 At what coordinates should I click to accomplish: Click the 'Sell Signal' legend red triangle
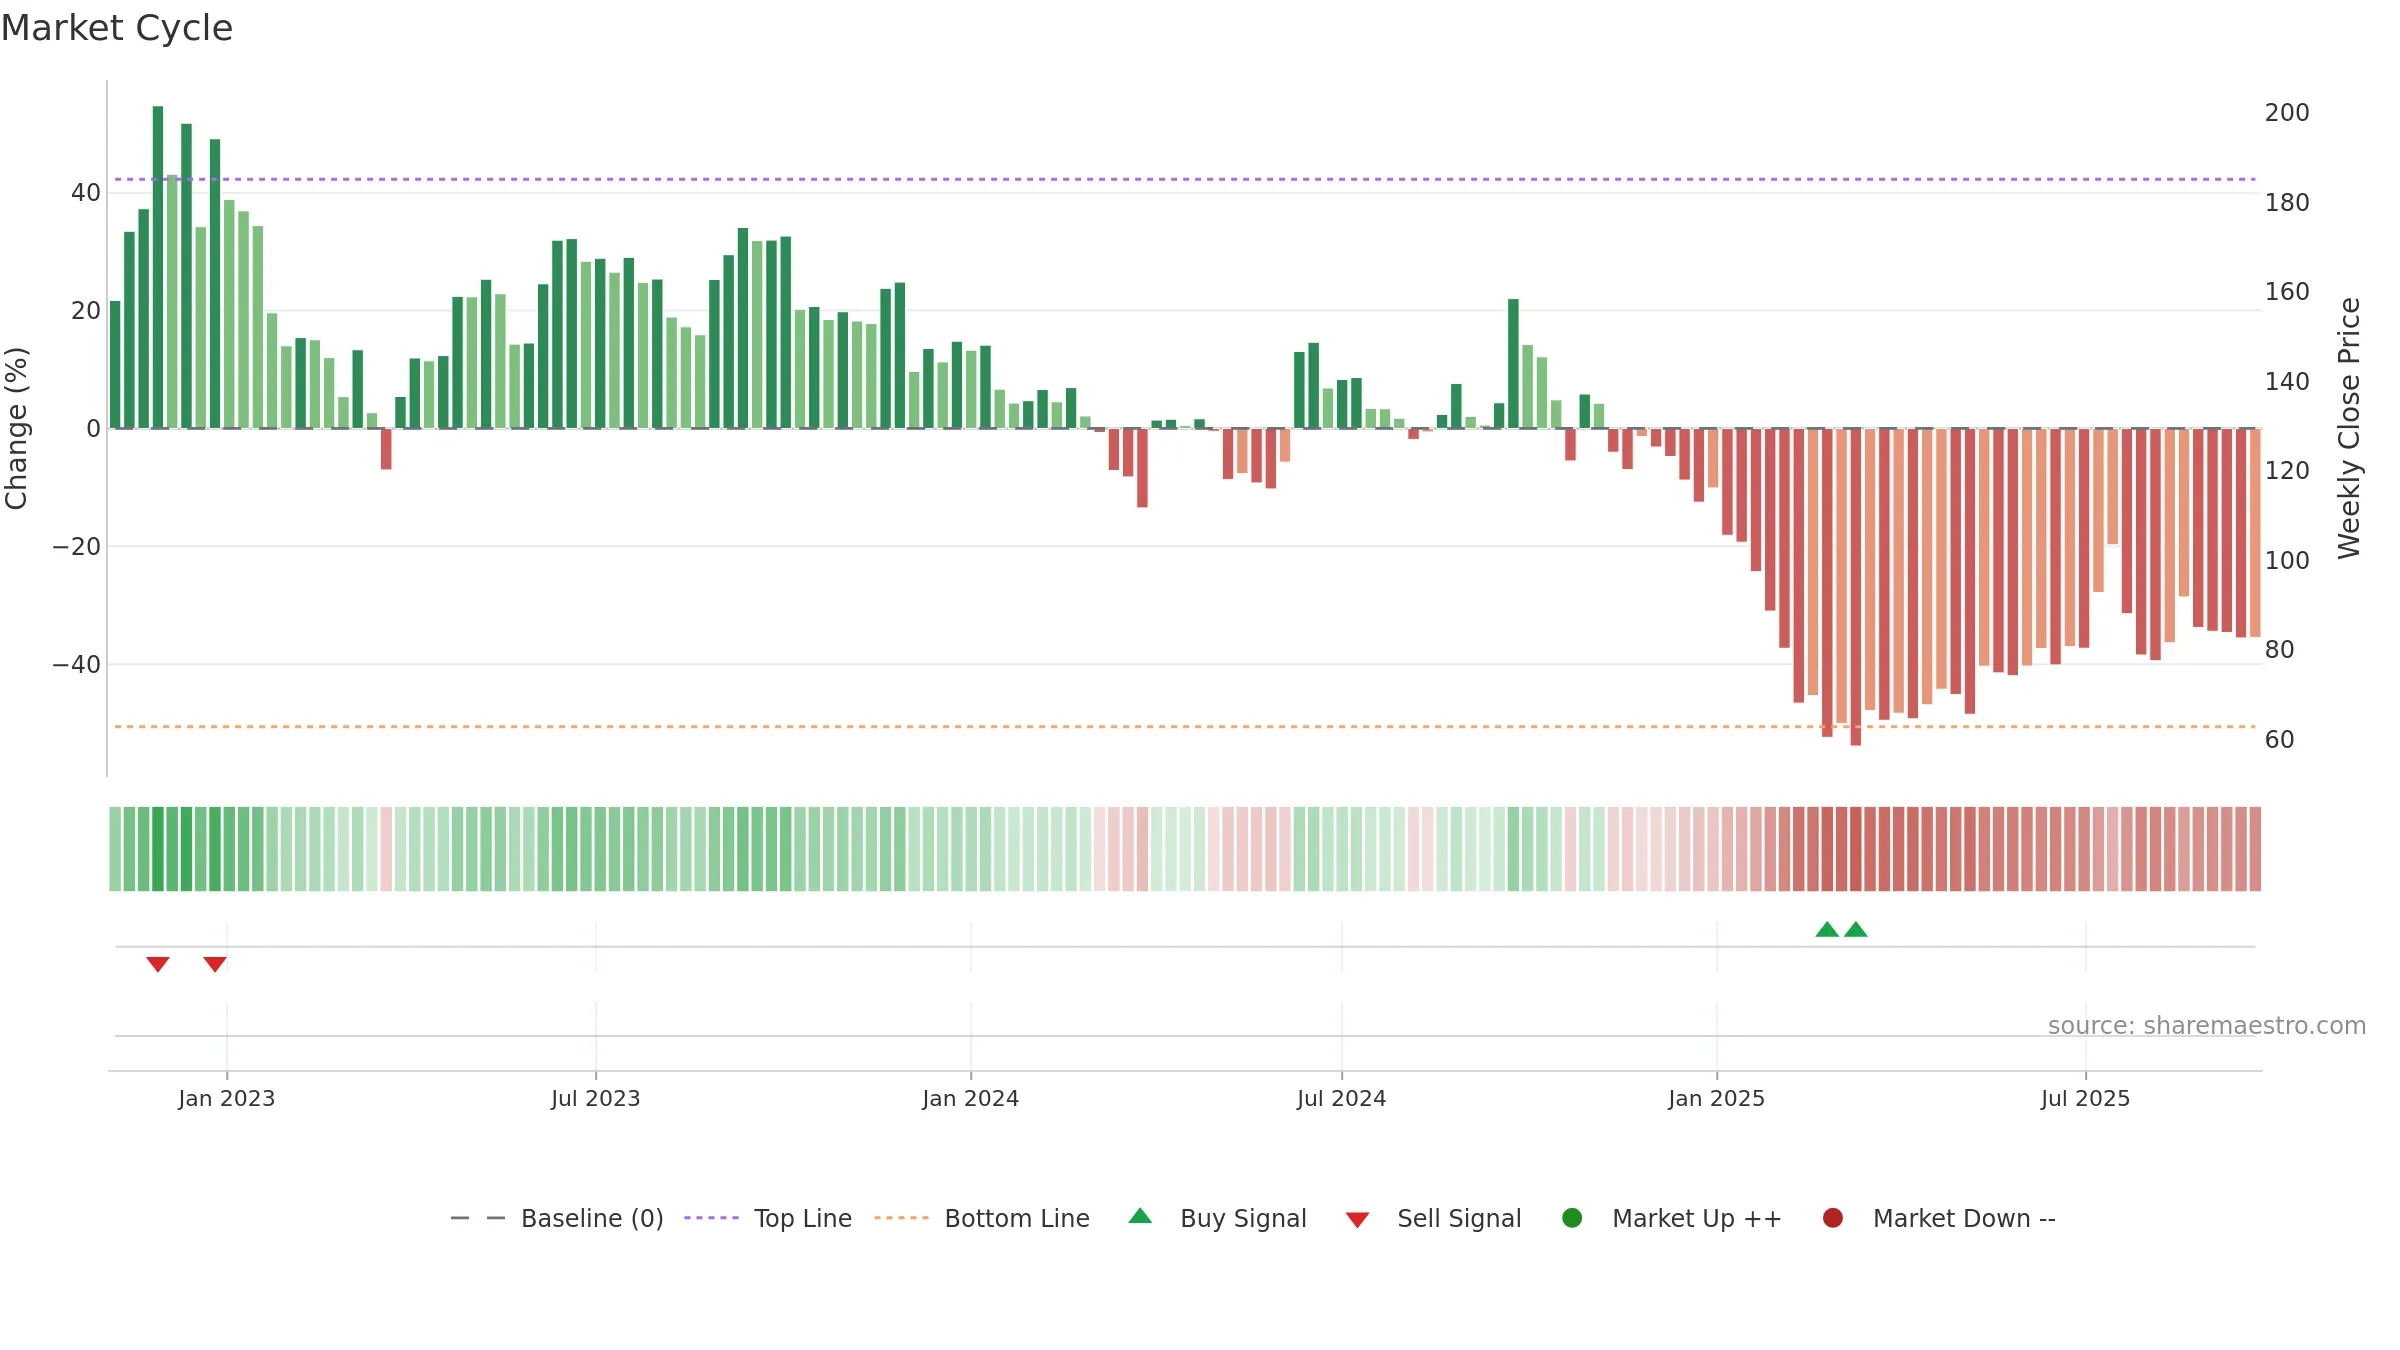(x=1357, y=1220)
